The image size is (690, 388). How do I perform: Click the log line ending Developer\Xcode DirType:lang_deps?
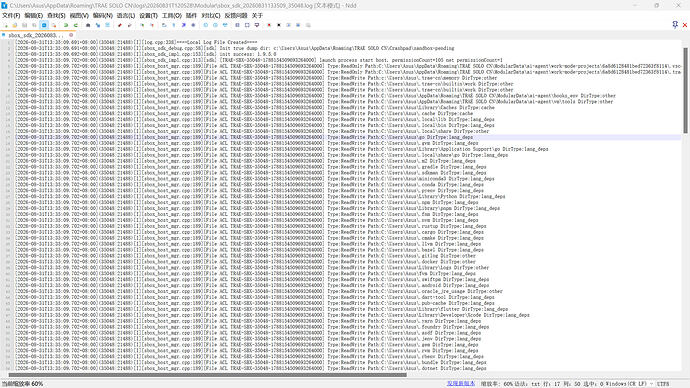coord(272,315)
